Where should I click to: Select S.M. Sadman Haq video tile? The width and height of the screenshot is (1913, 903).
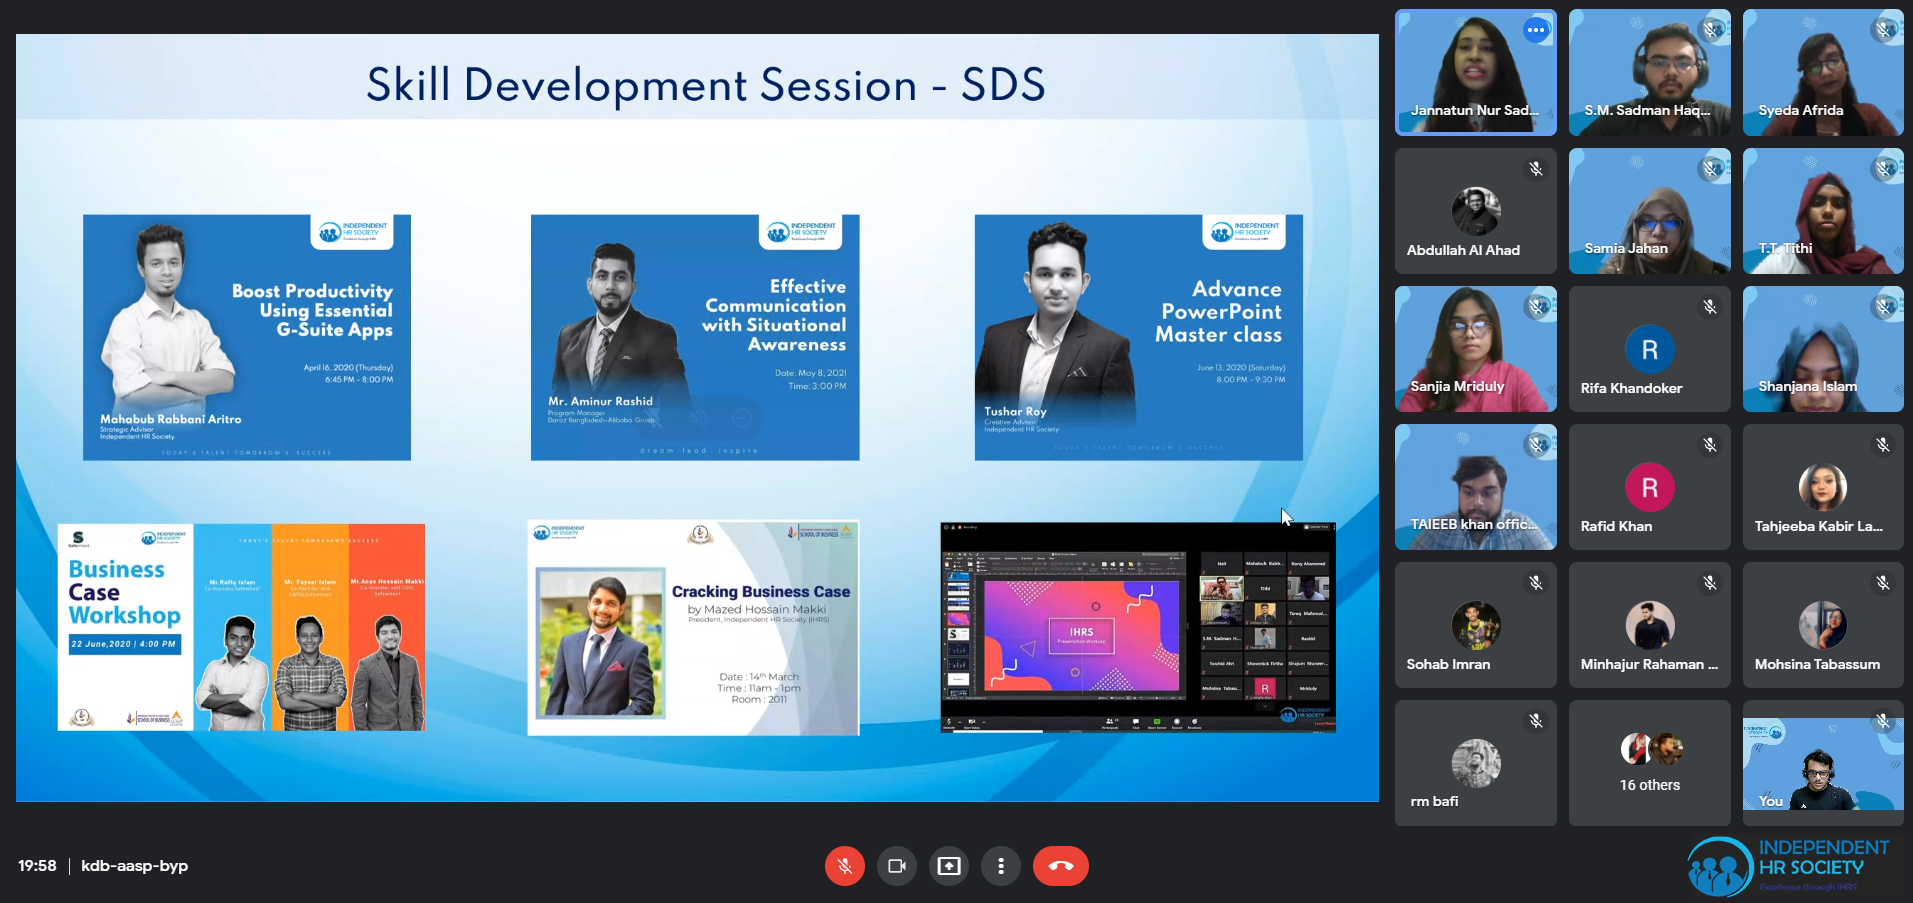(x=1649, y=72)
